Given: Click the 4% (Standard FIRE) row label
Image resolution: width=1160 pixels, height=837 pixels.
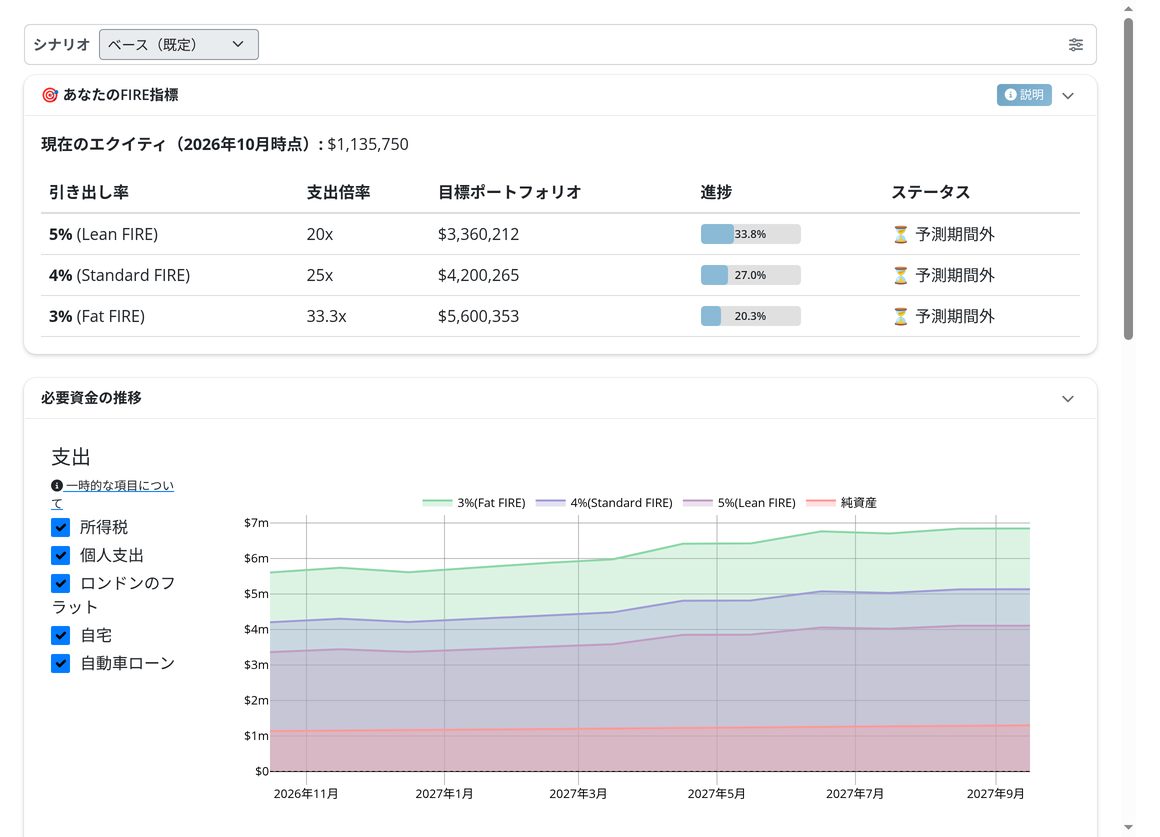Looking at the screenshot, I should coord(120,275).
